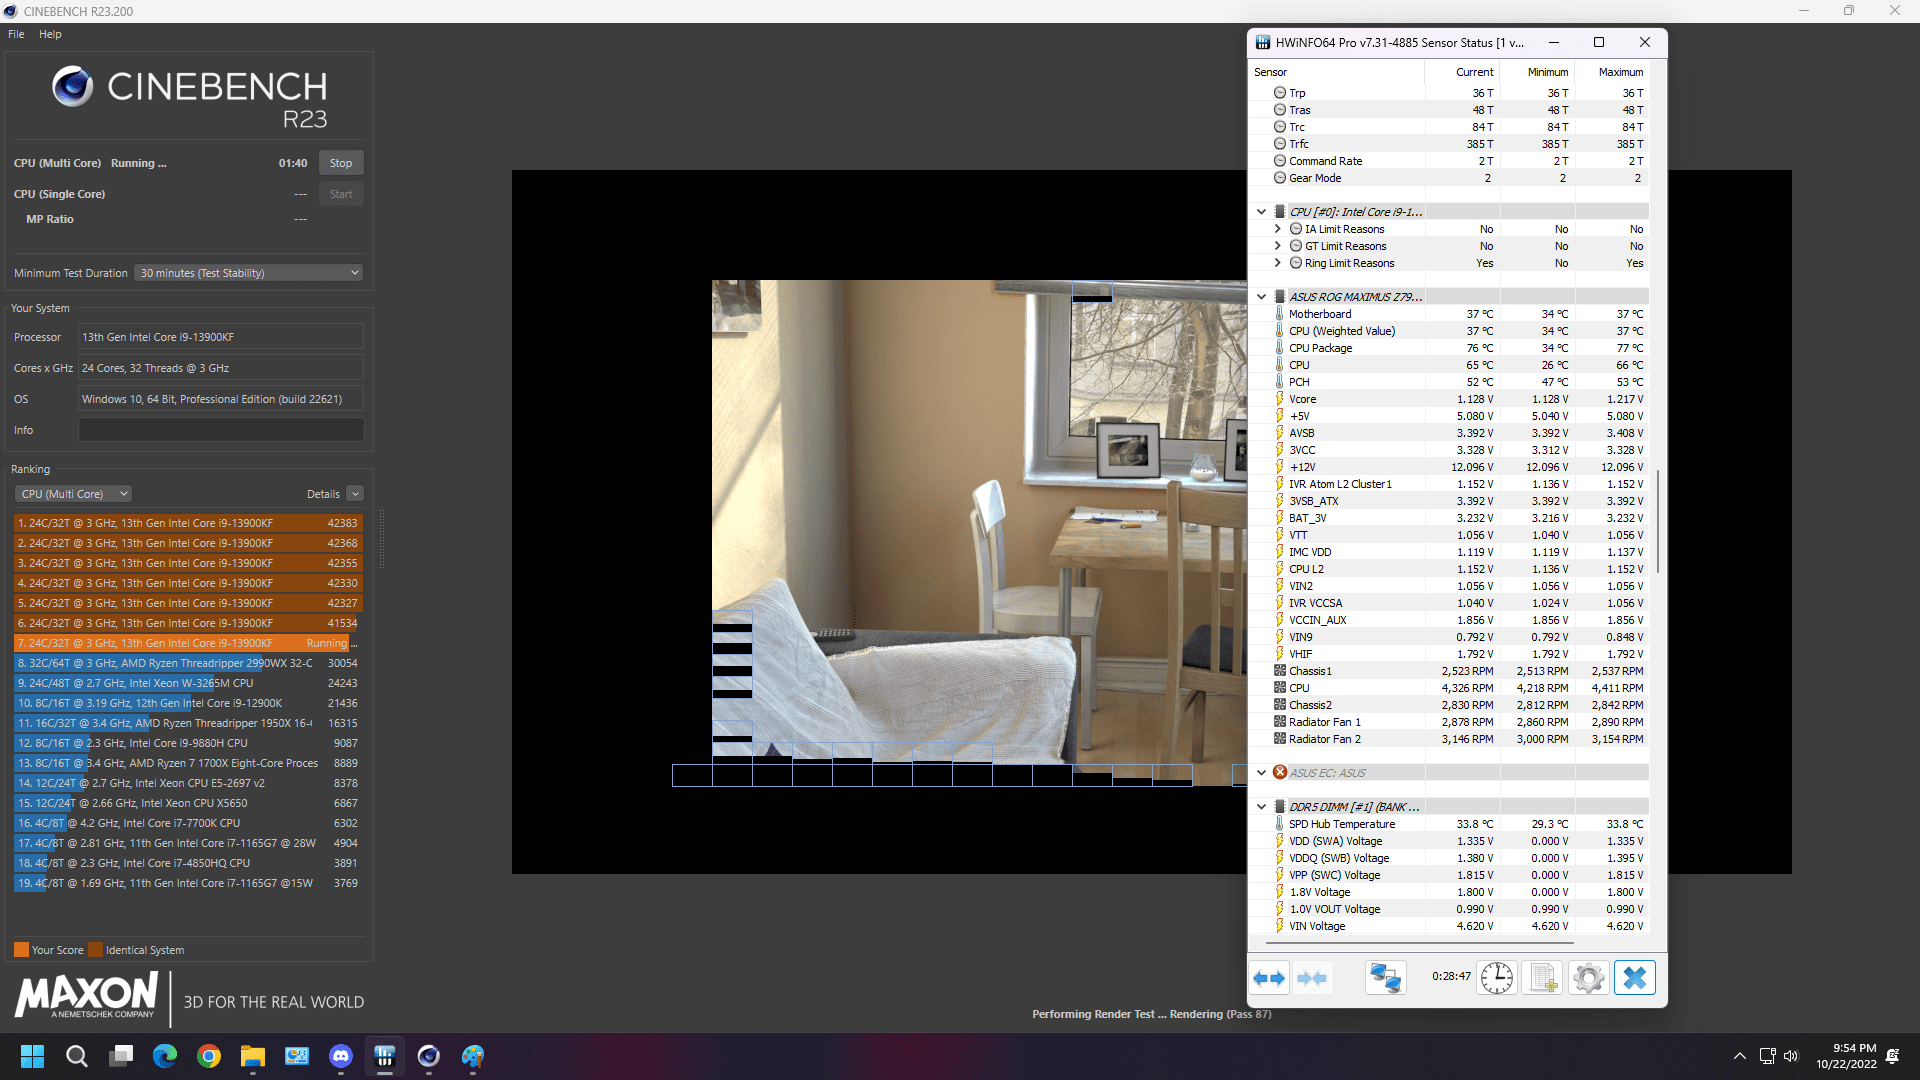Click the logging sheet icon with plus in HWiNFO

[x=1542, y=978]
